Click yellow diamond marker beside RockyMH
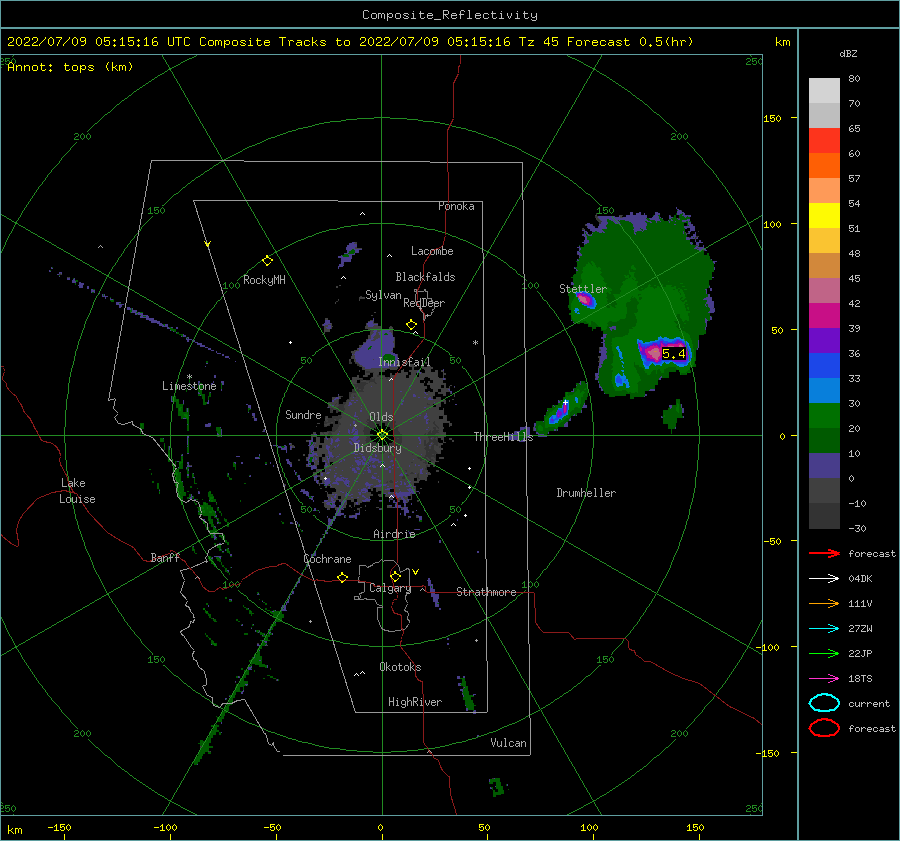 [x=267, y=261]
